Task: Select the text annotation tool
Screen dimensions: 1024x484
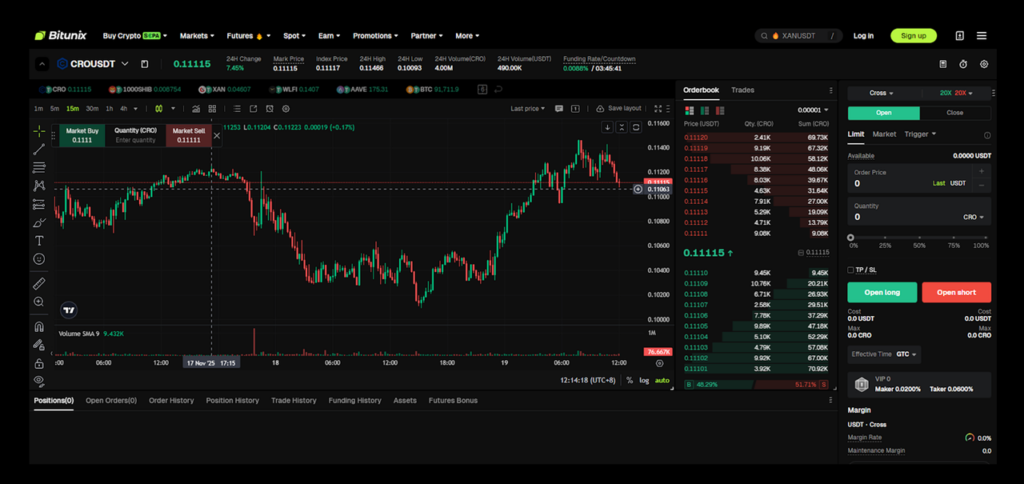Action: click(x=39, y=241)
